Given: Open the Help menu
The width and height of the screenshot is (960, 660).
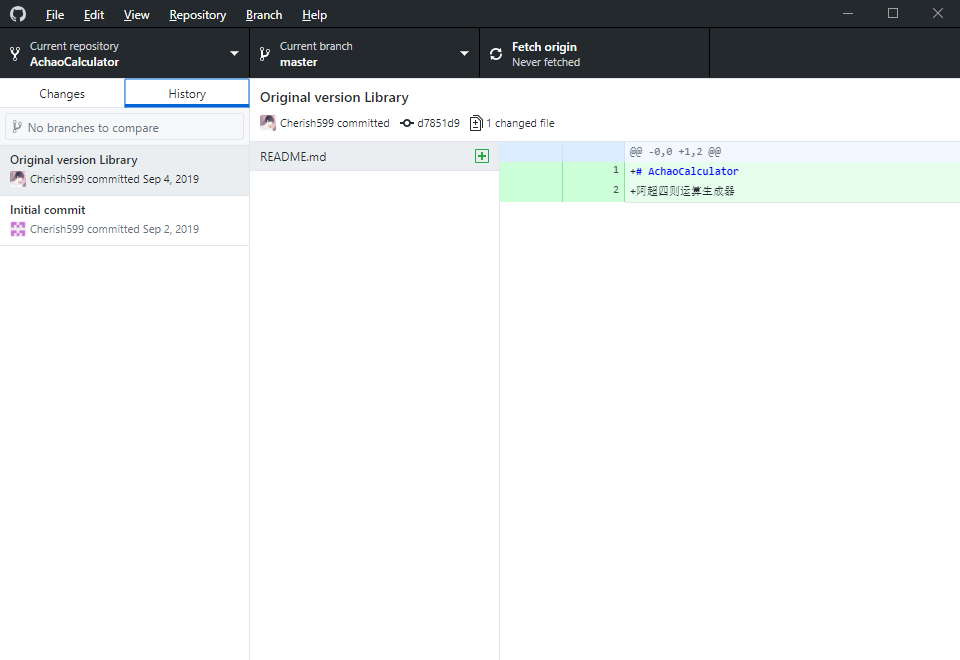Looking at the screenshot, I should (x=314, y=15).
